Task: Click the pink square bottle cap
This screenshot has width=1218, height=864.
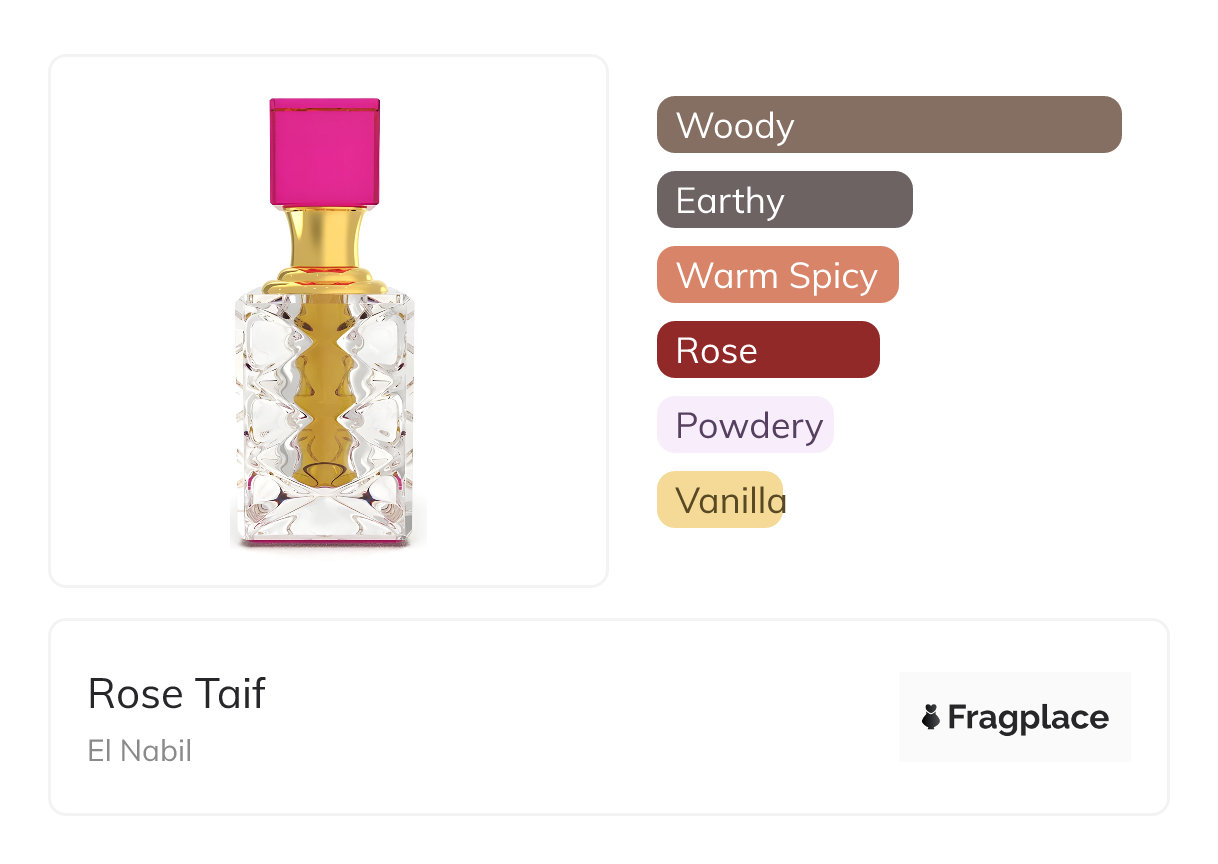Action: point(324,152)
